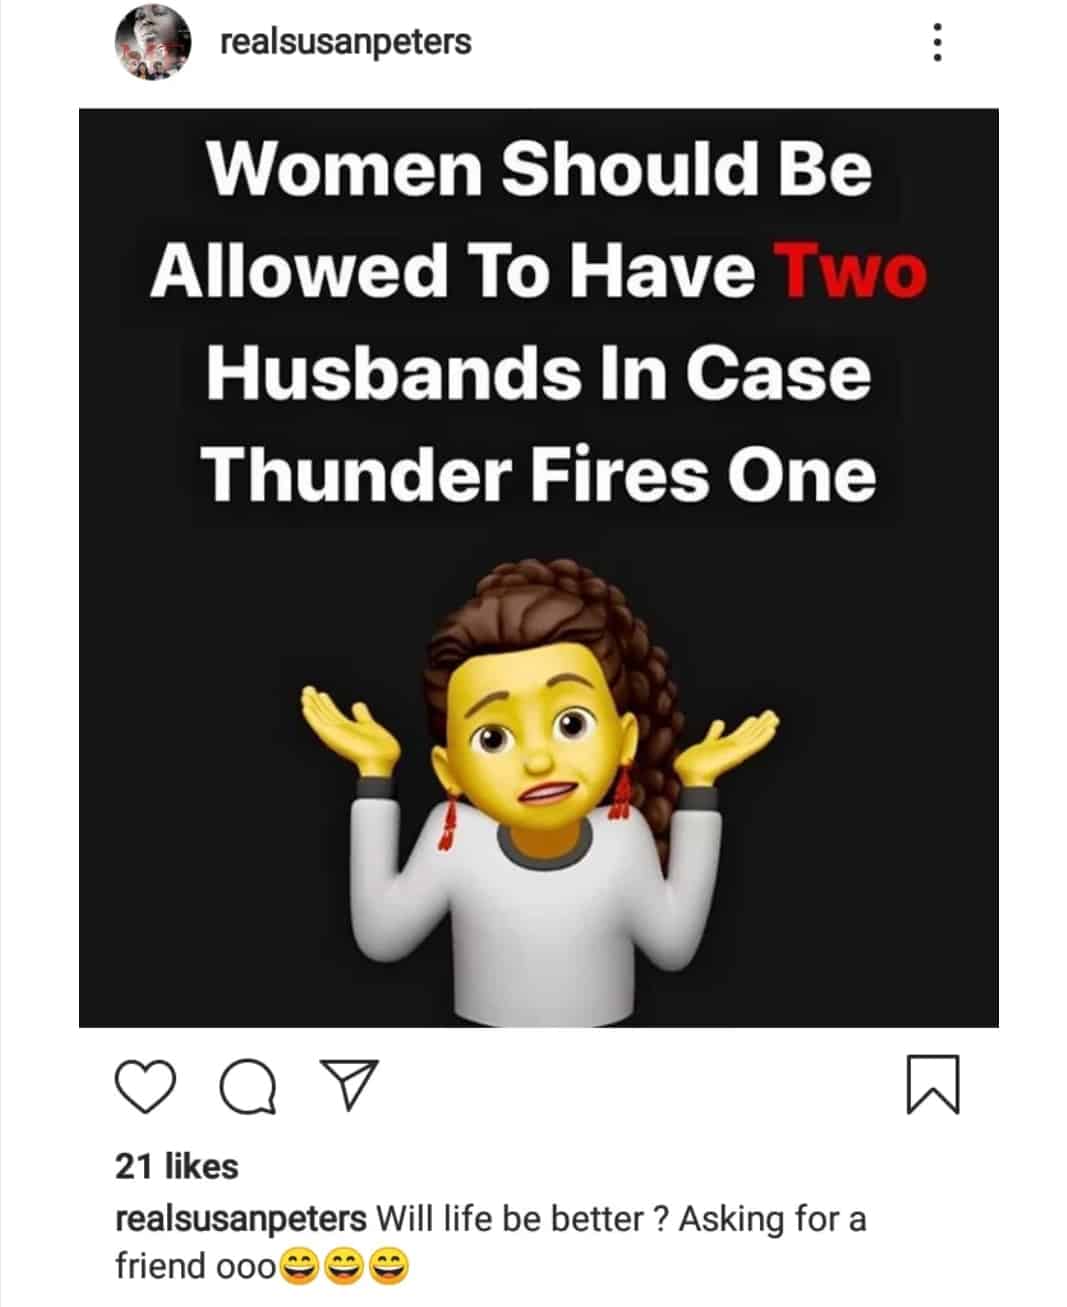Viewport: 1067px width, 1307px height.
Task: Click the red word Two in the image
Action: [852, 271]
